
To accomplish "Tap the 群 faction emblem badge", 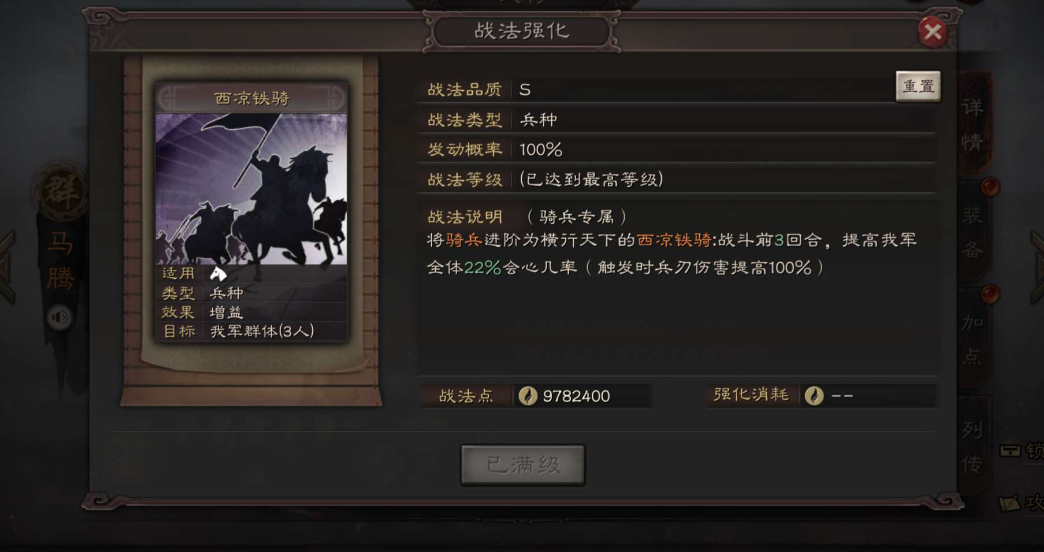I will click(x=61, y=192).
